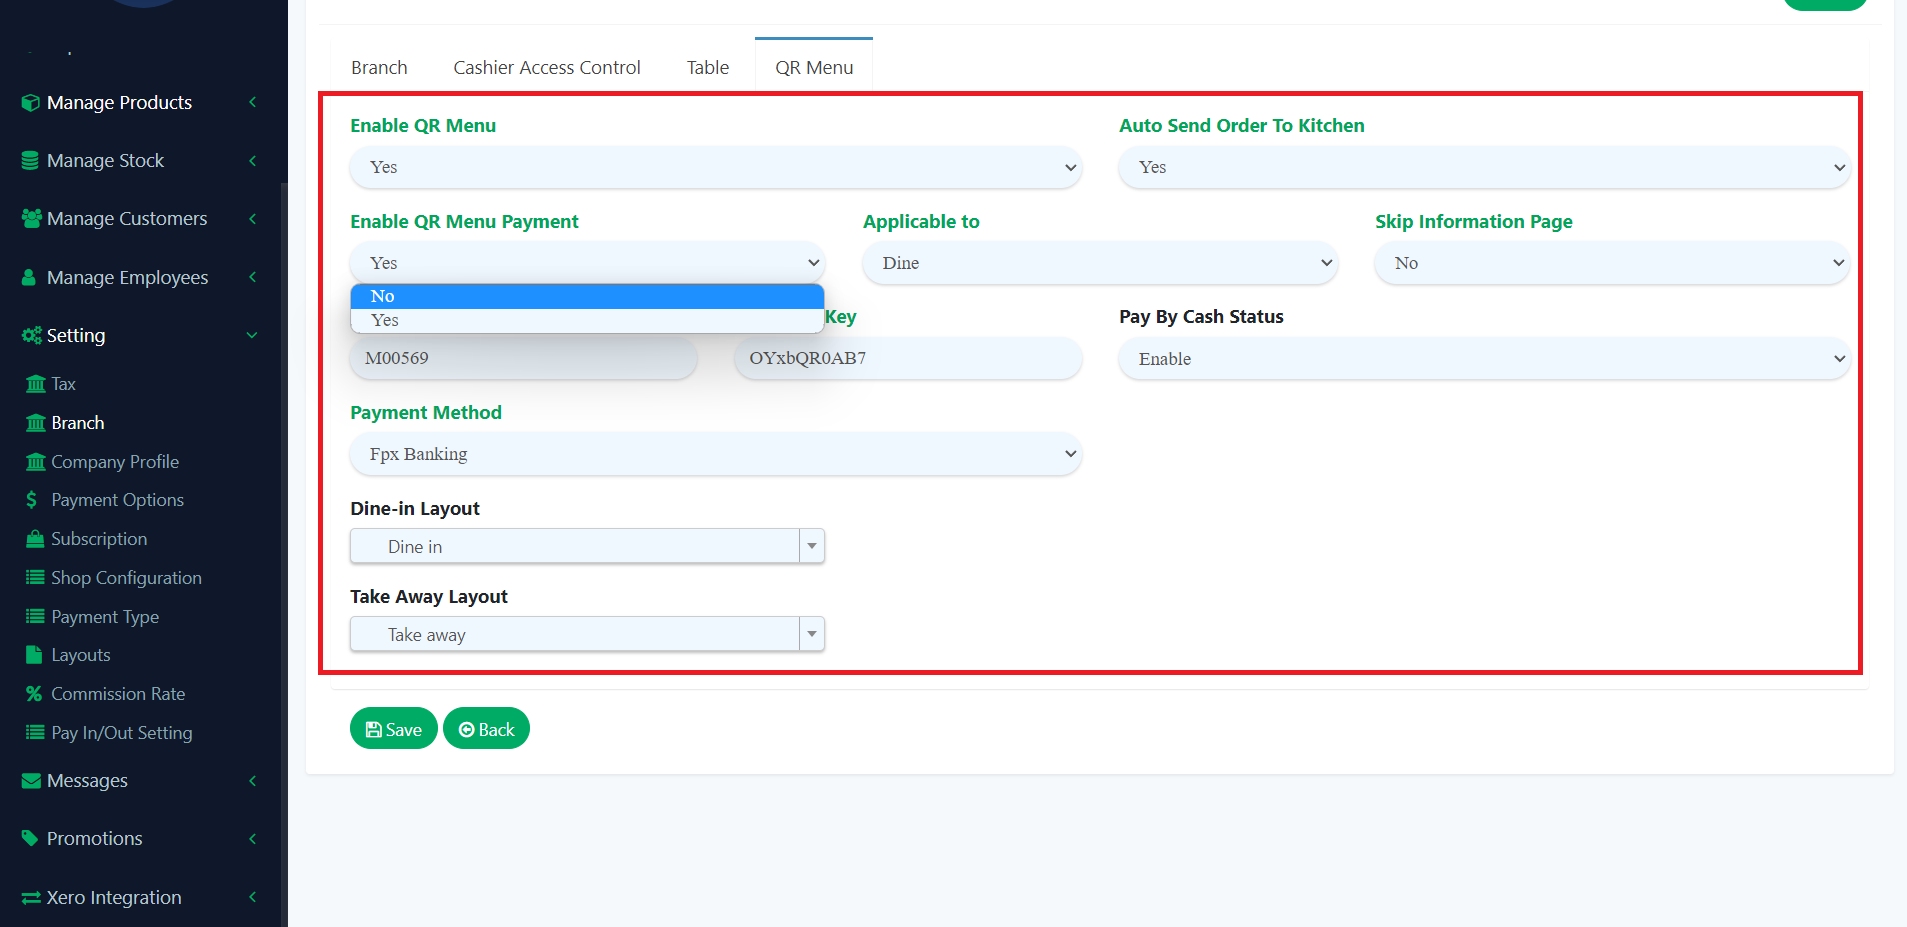This screenshot has width=1907, height=927.
Task: Open the Xero Integration sidebar icon
Action: coord(29,897)
